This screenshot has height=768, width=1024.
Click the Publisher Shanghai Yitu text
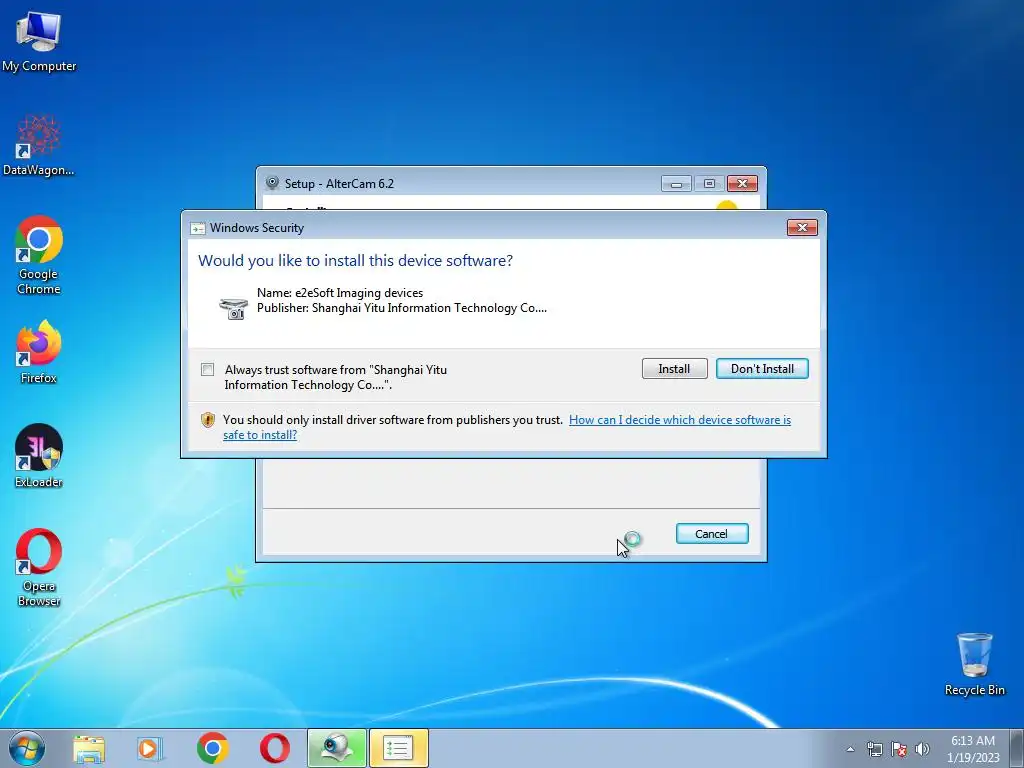coord(402,308)
